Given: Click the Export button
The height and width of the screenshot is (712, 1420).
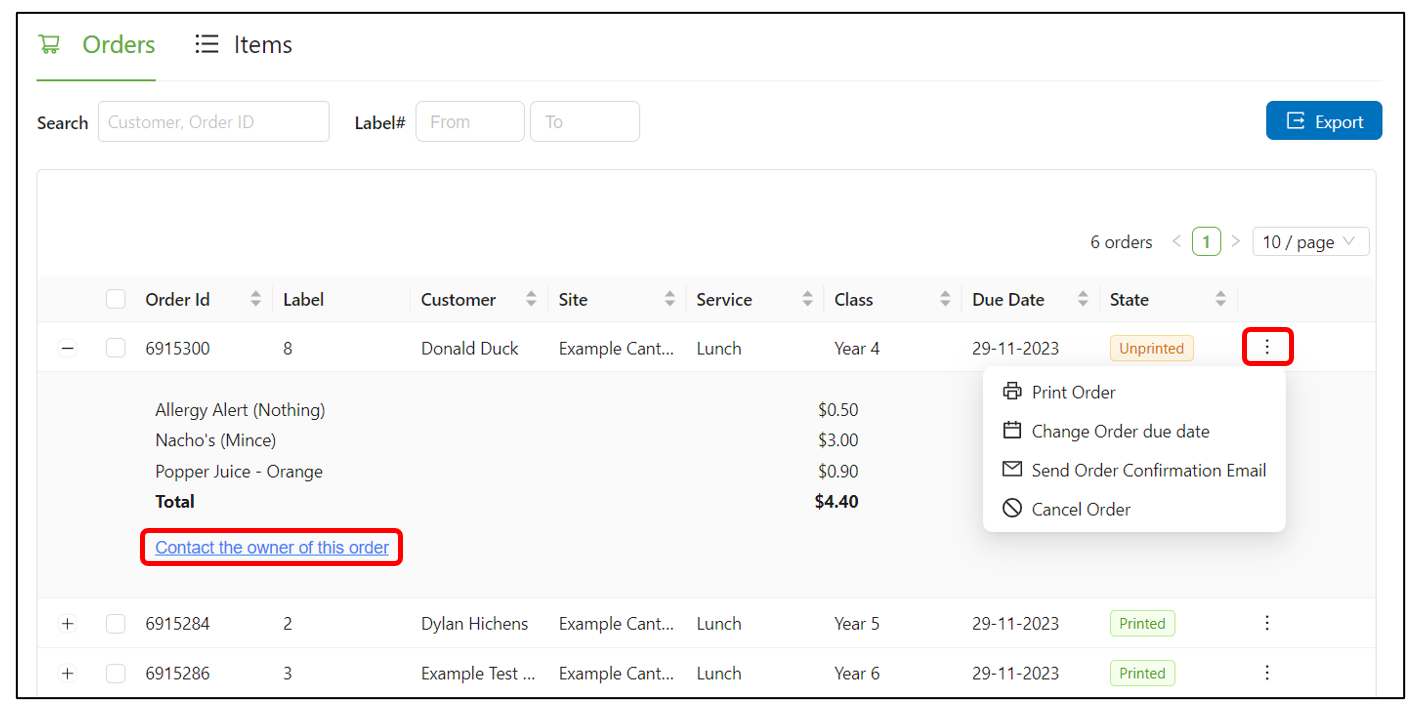Looking at the screenshot, I should [x=1323, y=121].
